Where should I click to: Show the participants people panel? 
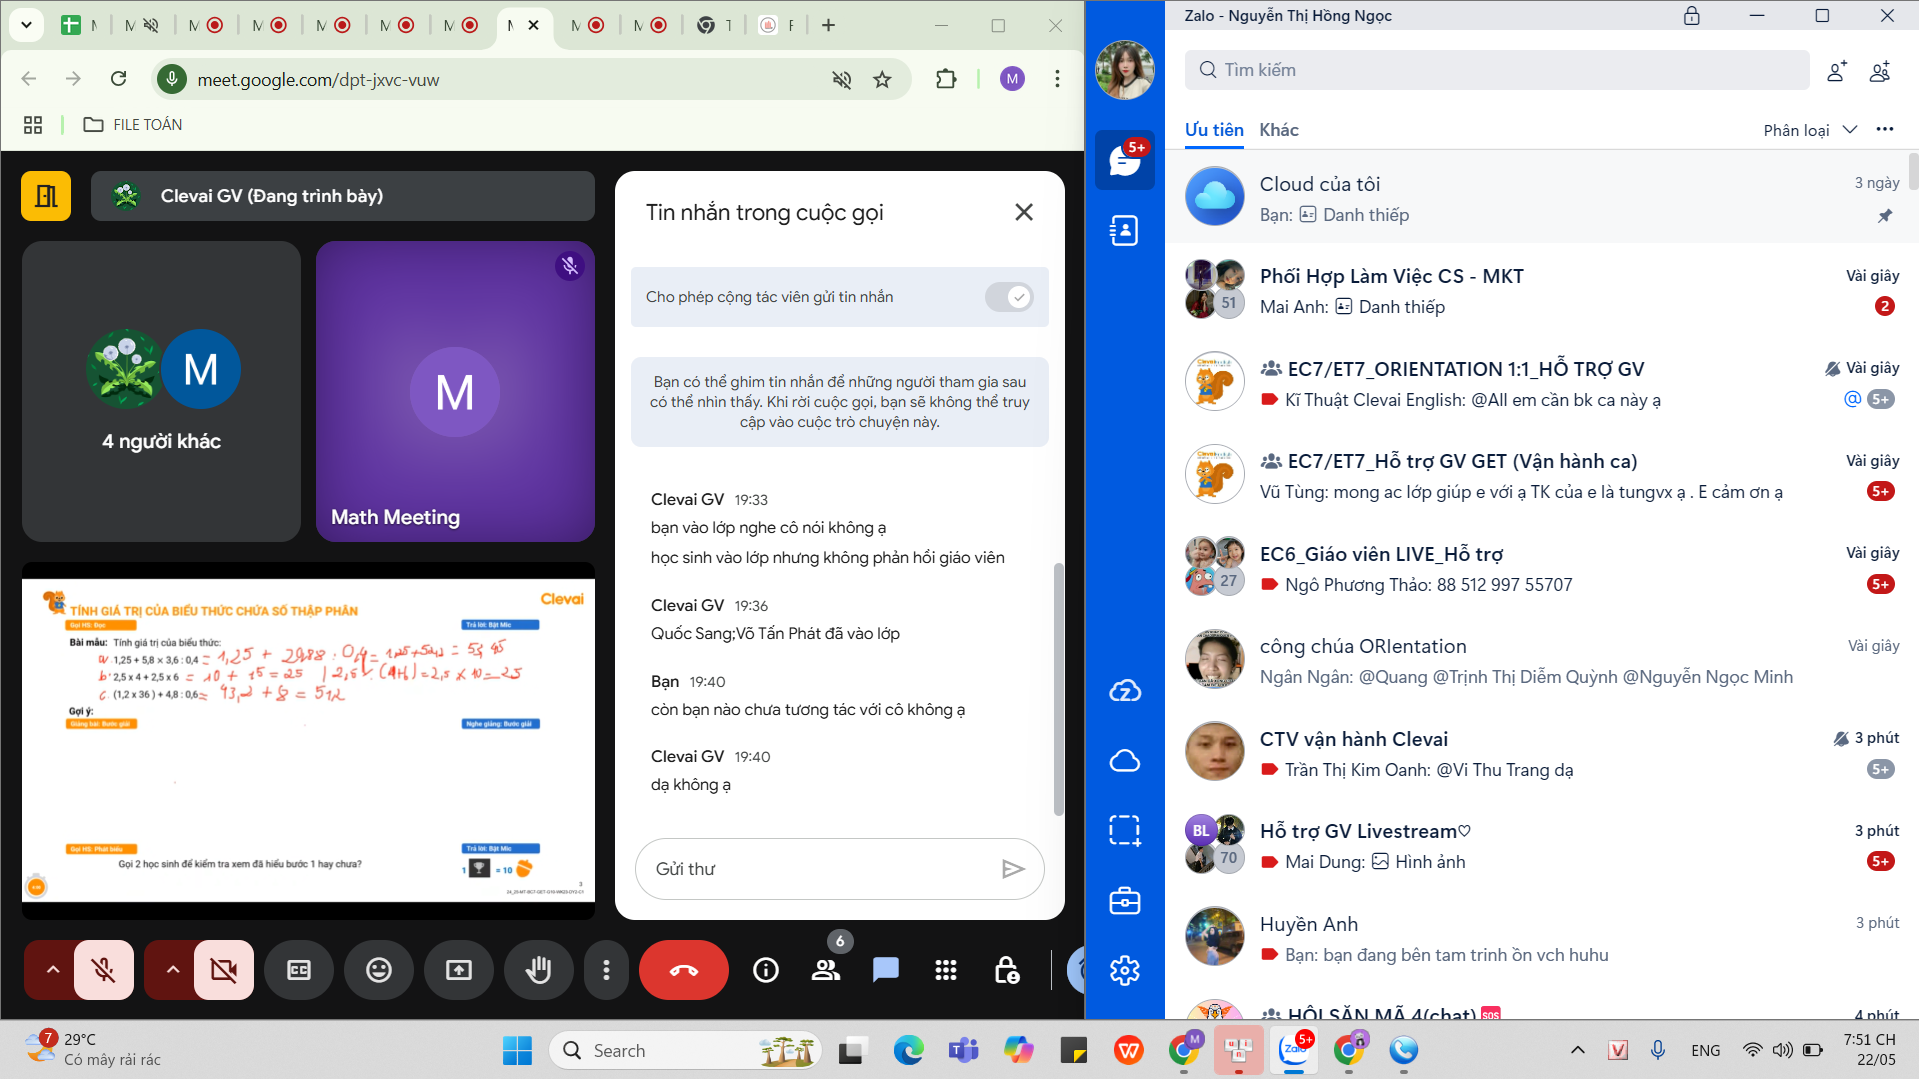point(826,970)
